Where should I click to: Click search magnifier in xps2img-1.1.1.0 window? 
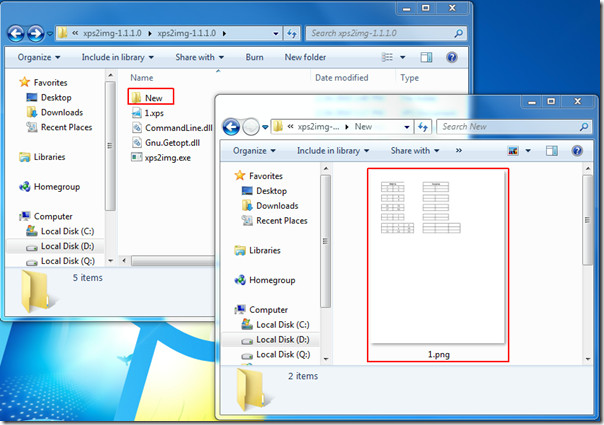(x=458, y=34)
